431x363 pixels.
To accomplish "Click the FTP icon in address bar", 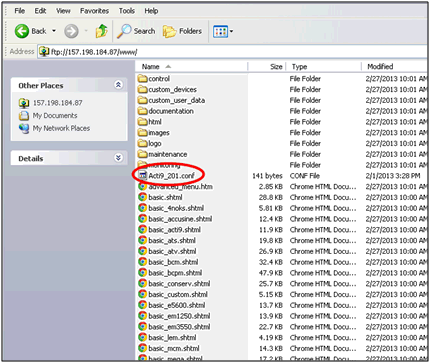I will (44, 52).
